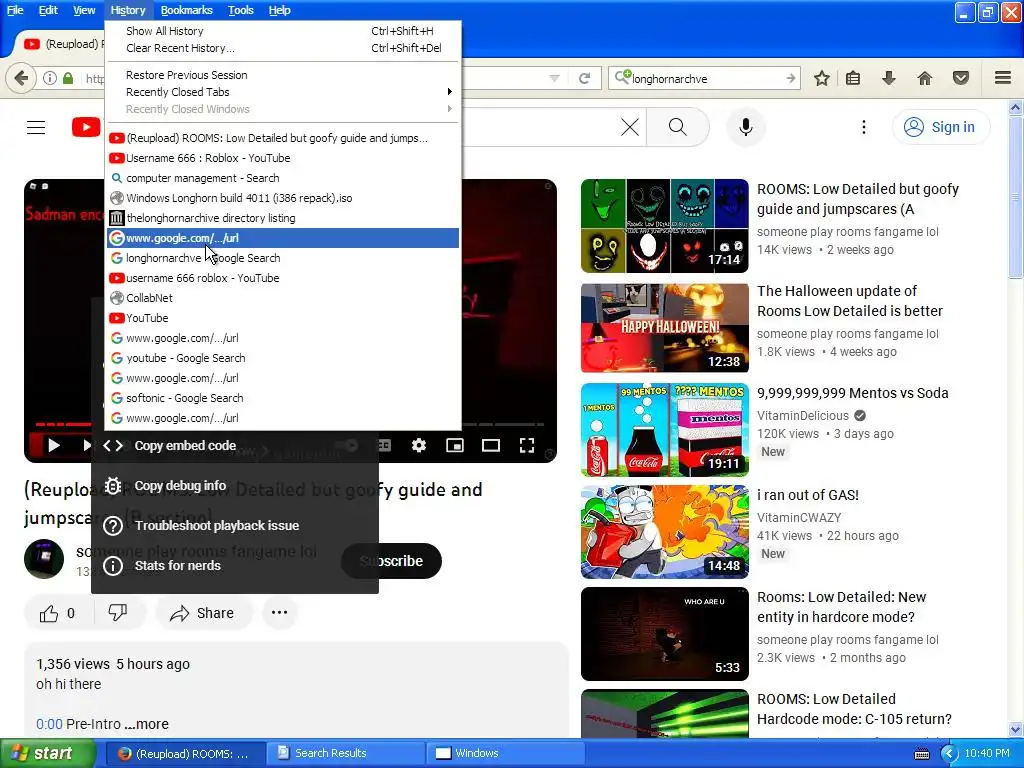Open the bookmarks list icon

[x=853, y=78]
